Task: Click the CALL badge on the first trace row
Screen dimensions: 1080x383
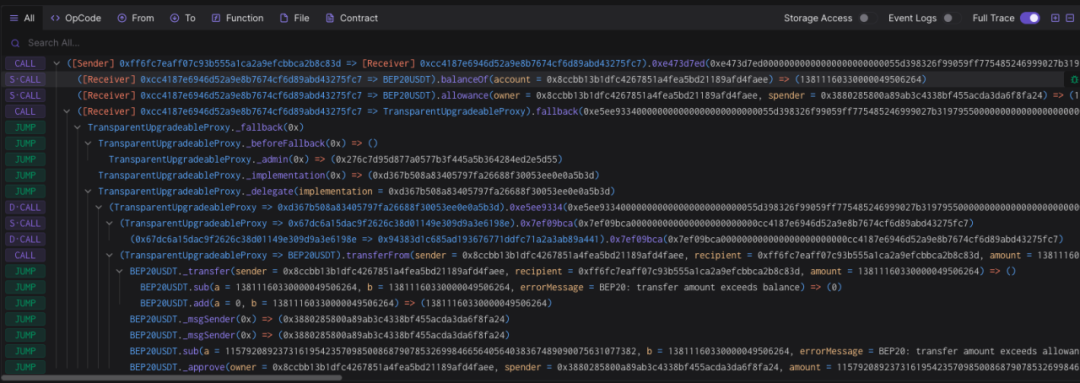Action: tap(25, 63)
